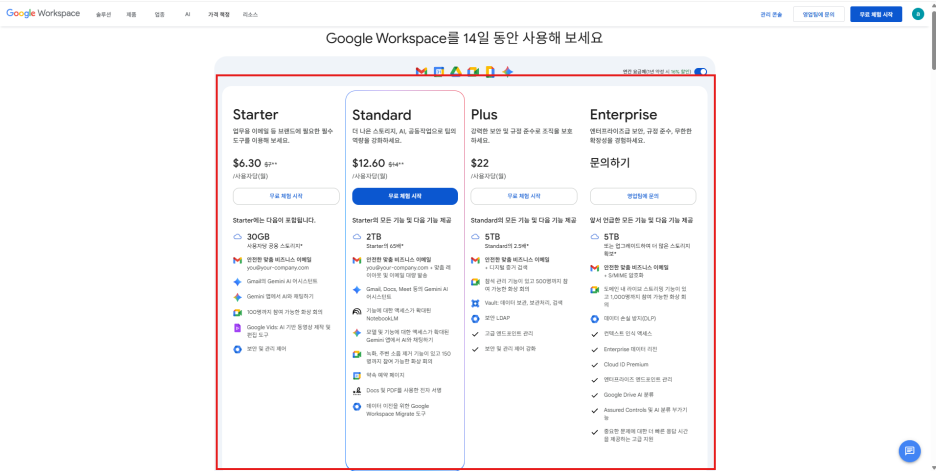Click Meet icon beside 100명까지 화상 회의
Viewport: 936px width, 471px height.
pyautogui.click(x=237, y=312)
